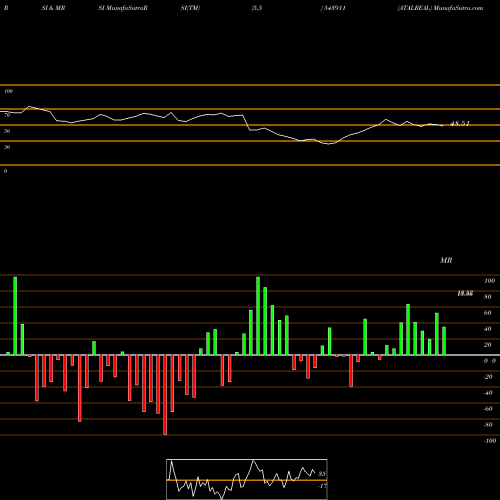500x500 pixels.
Task: Click the MR scale 40 label
Action: coord(488,329)
